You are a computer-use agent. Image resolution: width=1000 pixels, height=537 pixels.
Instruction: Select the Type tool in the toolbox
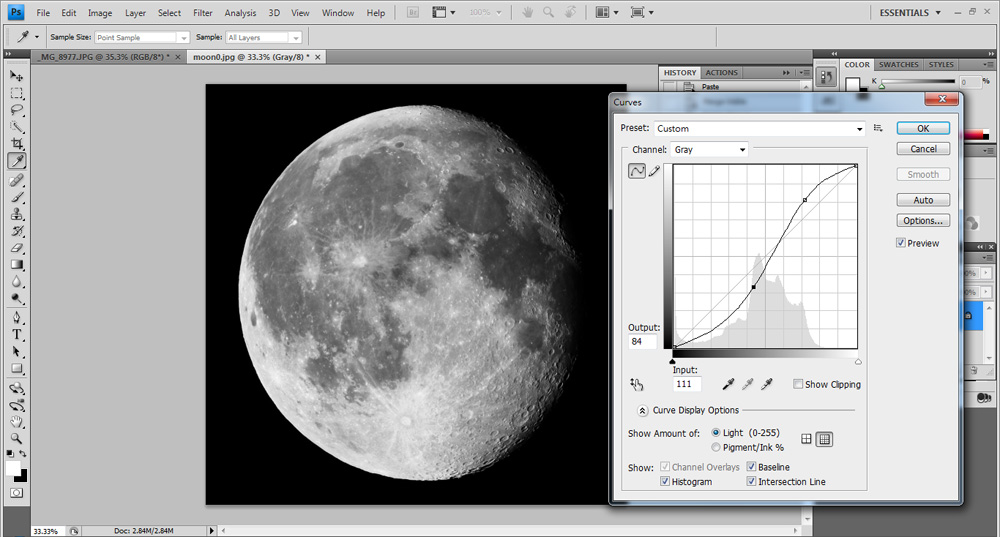click(x=17, y=334)
